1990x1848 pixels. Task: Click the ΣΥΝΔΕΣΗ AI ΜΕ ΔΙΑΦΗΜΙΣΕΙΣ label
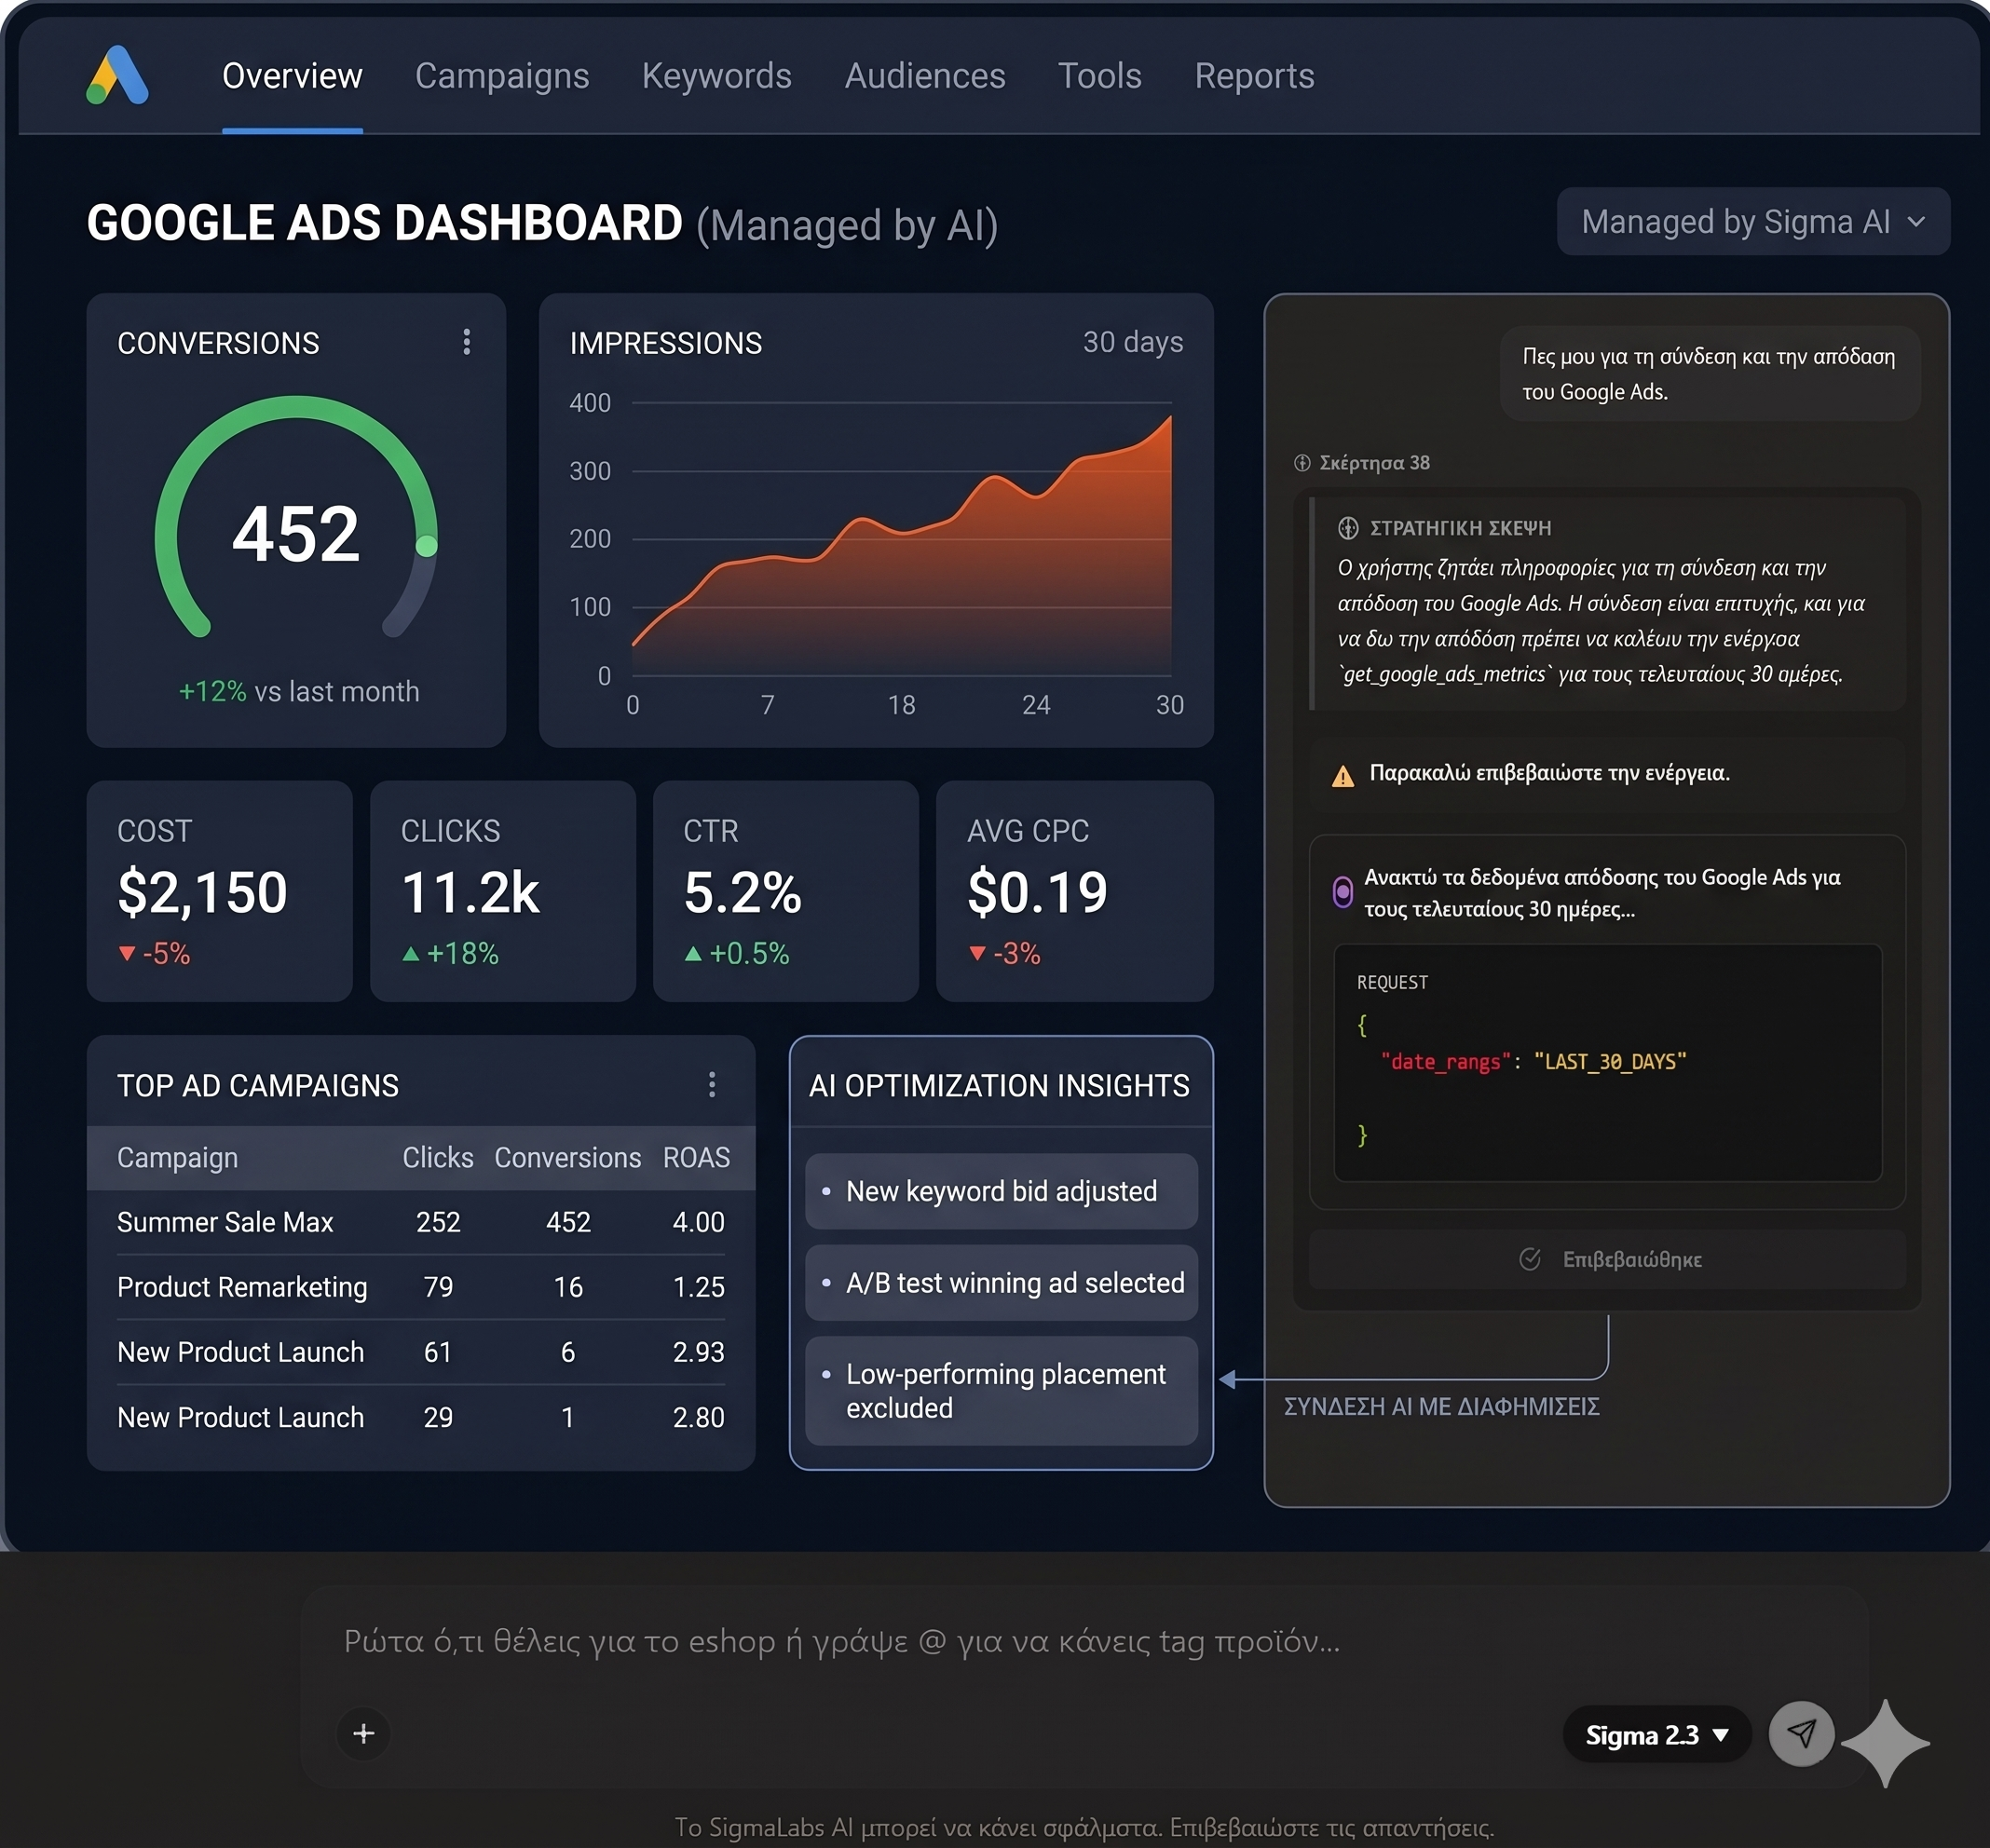click(x=1441, y=1406)
